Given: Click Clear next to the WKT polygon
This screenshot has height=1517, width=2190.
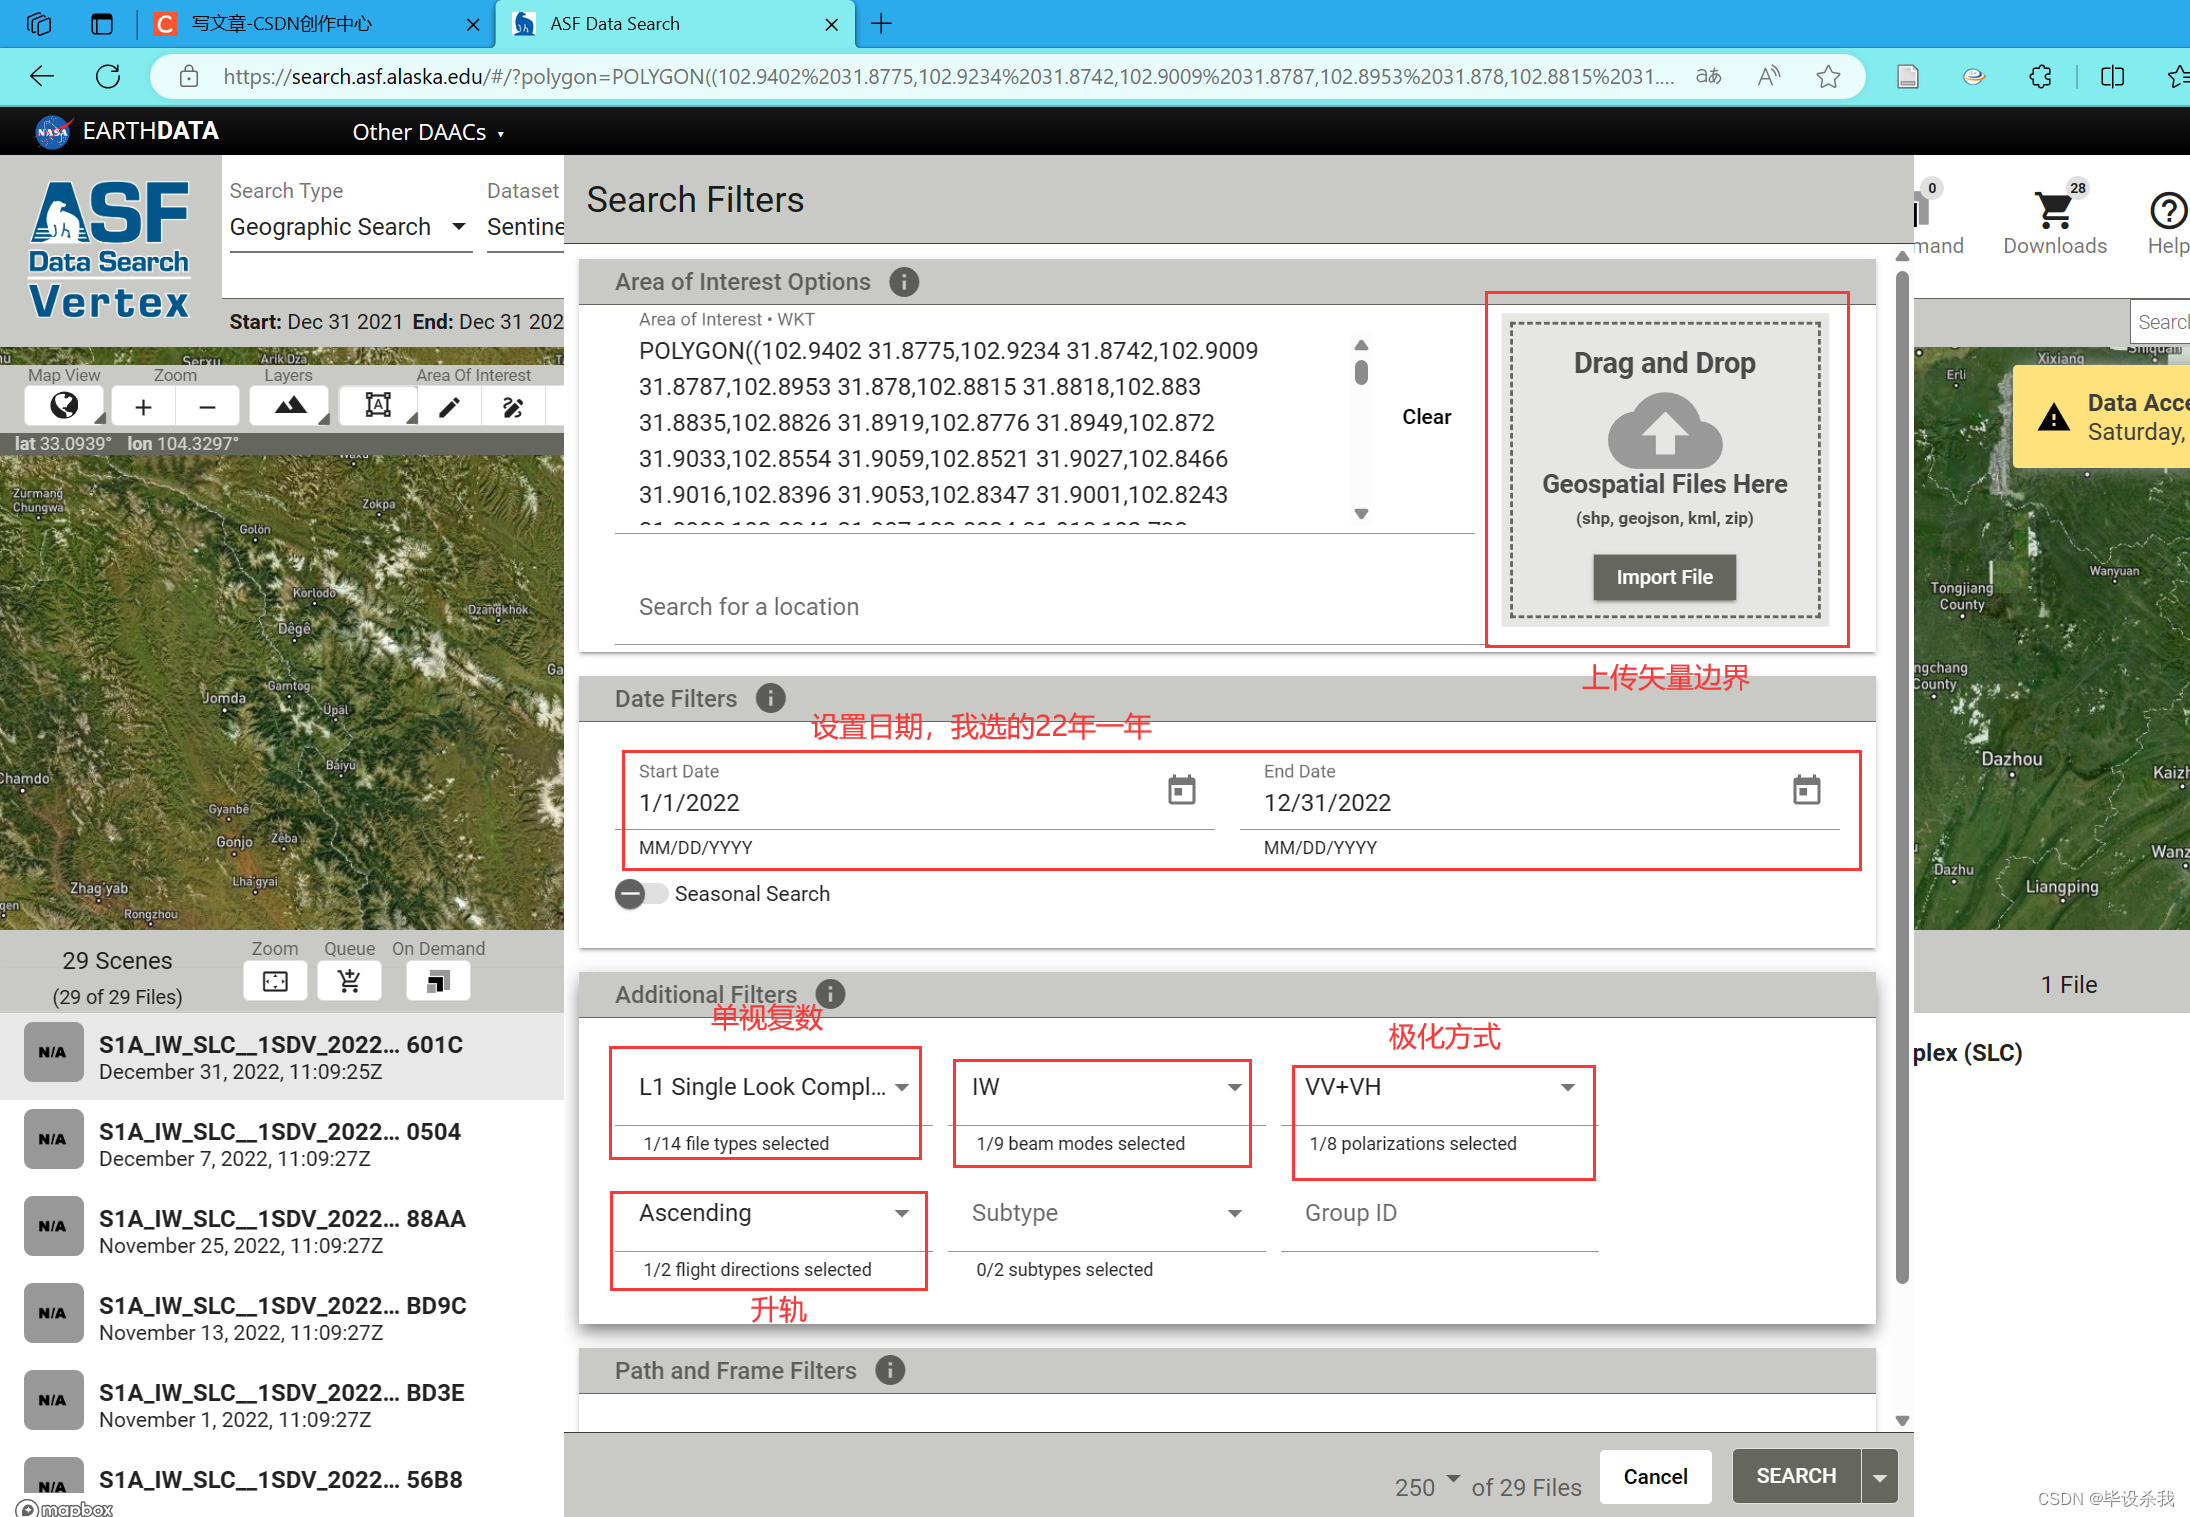Looking at the screenshot, I should point(1426,417).
